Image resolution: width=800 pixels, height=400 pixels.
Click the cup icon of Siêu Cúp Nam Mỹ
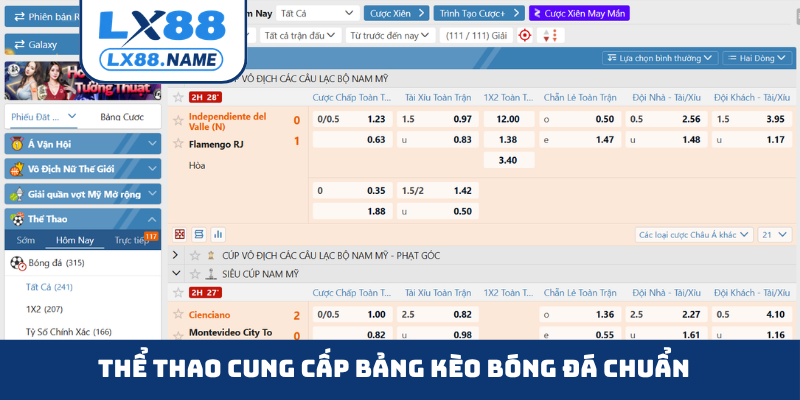(211, 274)
